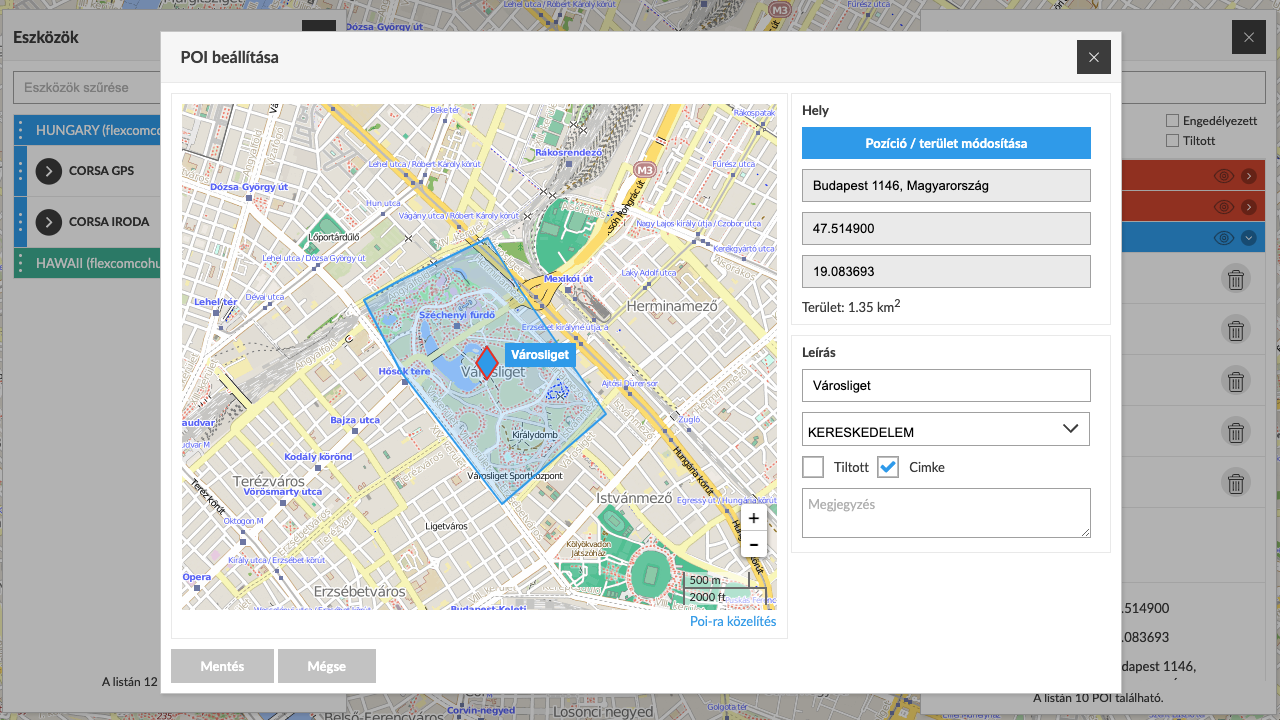Close the right-side POI list panel

click(1249, 38)
